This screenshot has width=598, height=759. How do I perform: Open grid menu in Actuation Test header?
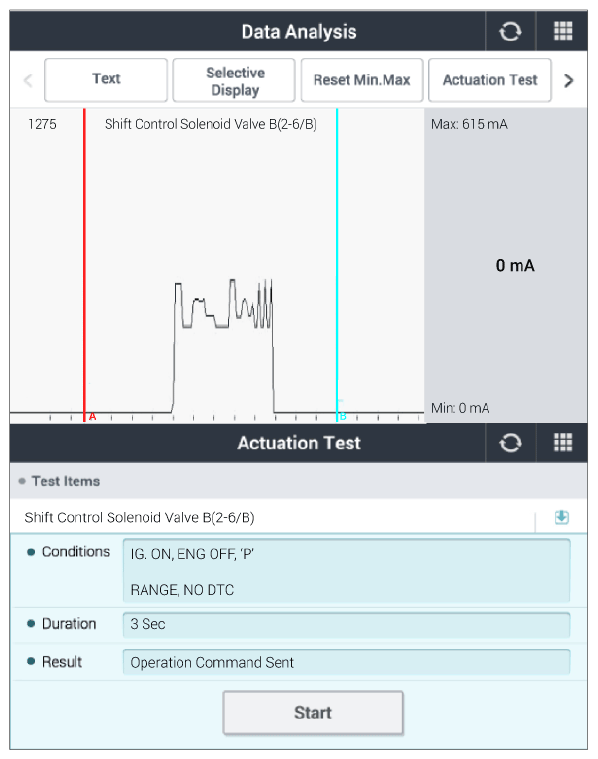click(x=563, y=442)
